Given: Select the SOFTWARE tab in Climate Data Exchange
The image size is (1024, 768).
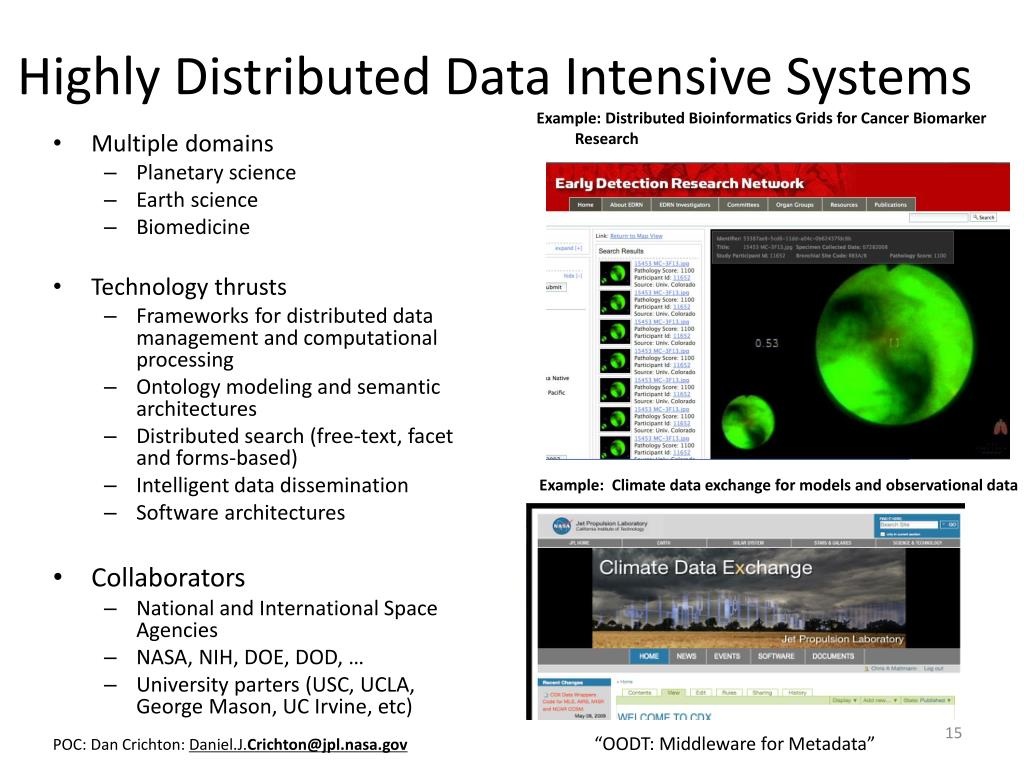Looking at the screenshot, I should (x=776, y=656).
